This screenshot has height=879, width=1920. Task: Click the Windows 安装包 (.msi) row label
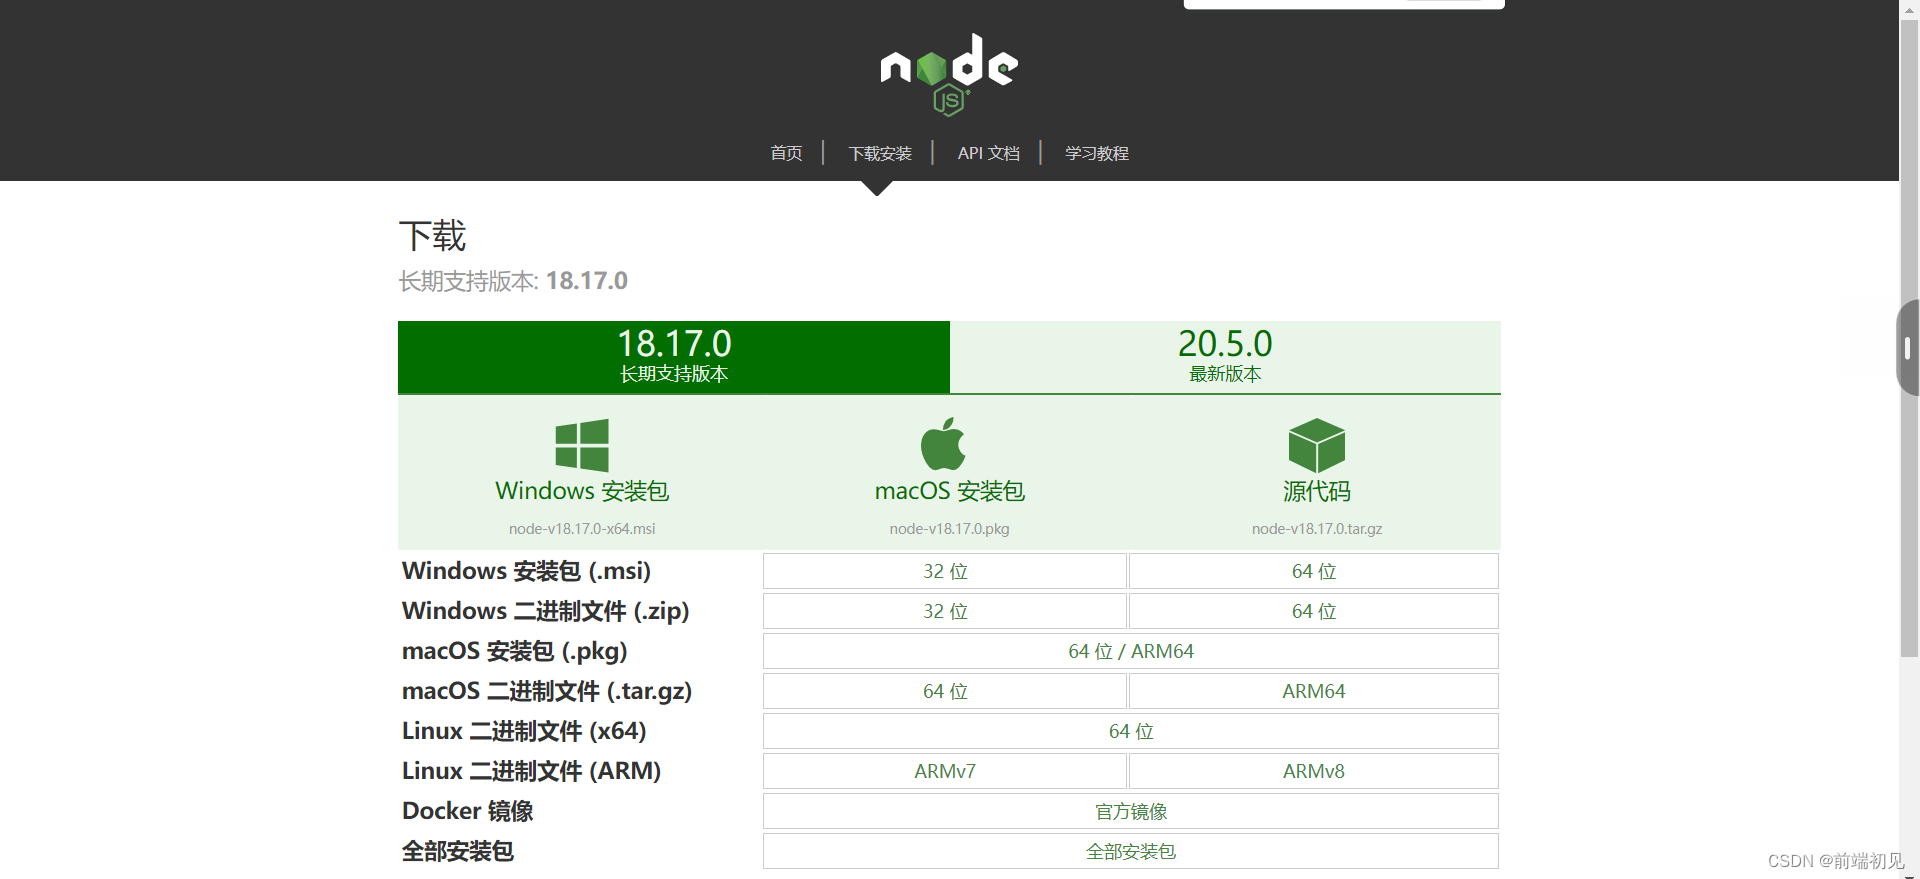pyautogui.click(x=526, y=571)
